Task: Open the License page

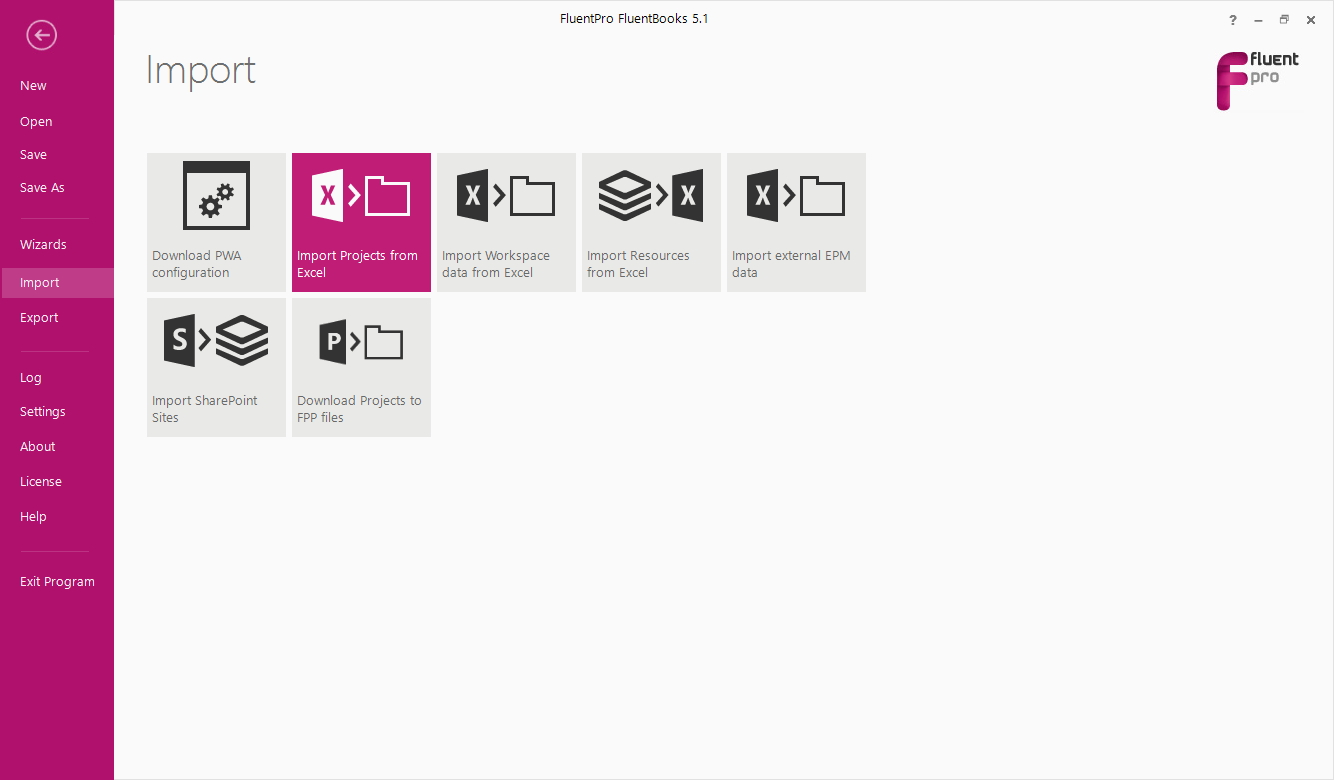Action: (x=41, y=482)
